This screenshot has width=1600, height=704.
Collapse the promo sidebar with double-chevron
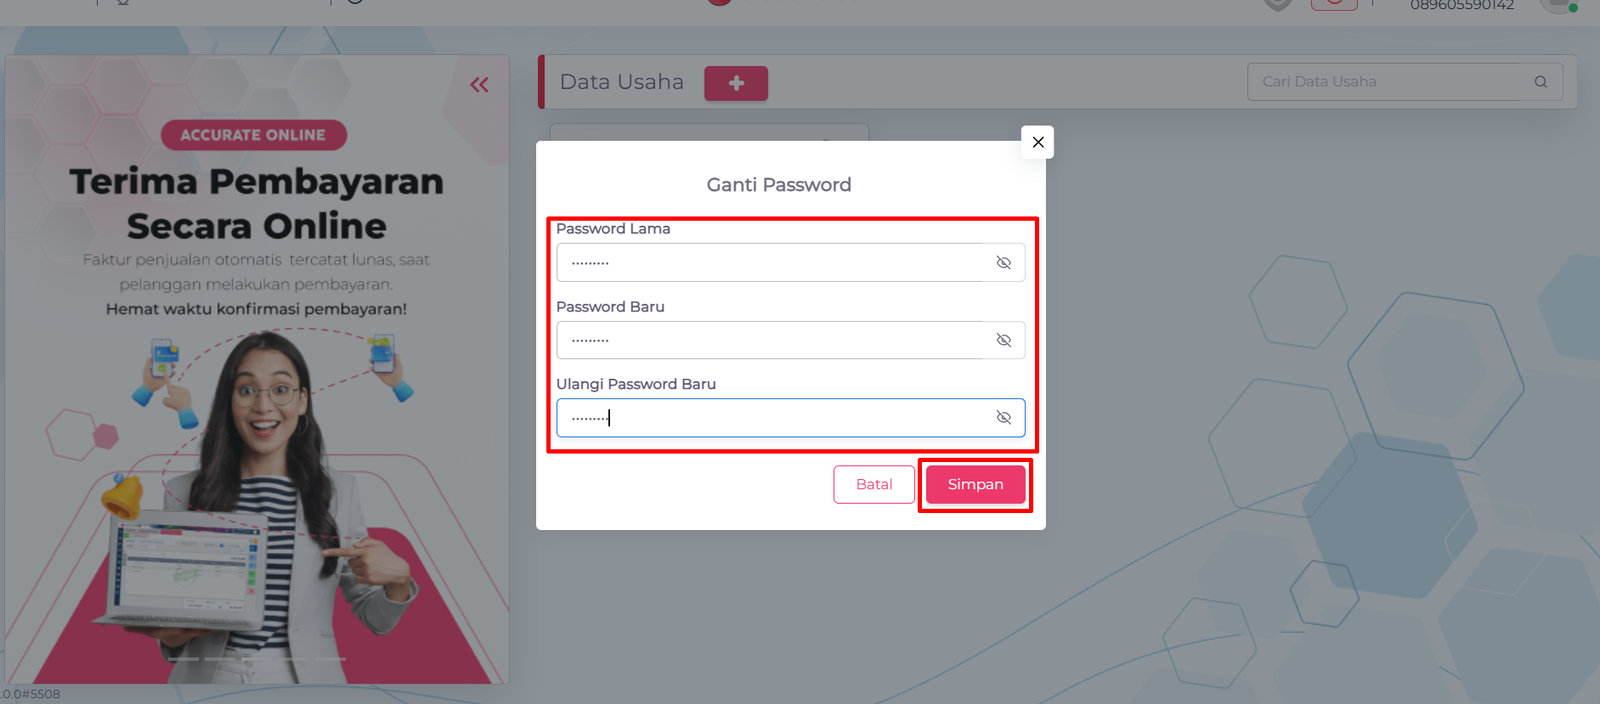pos(480,85)
